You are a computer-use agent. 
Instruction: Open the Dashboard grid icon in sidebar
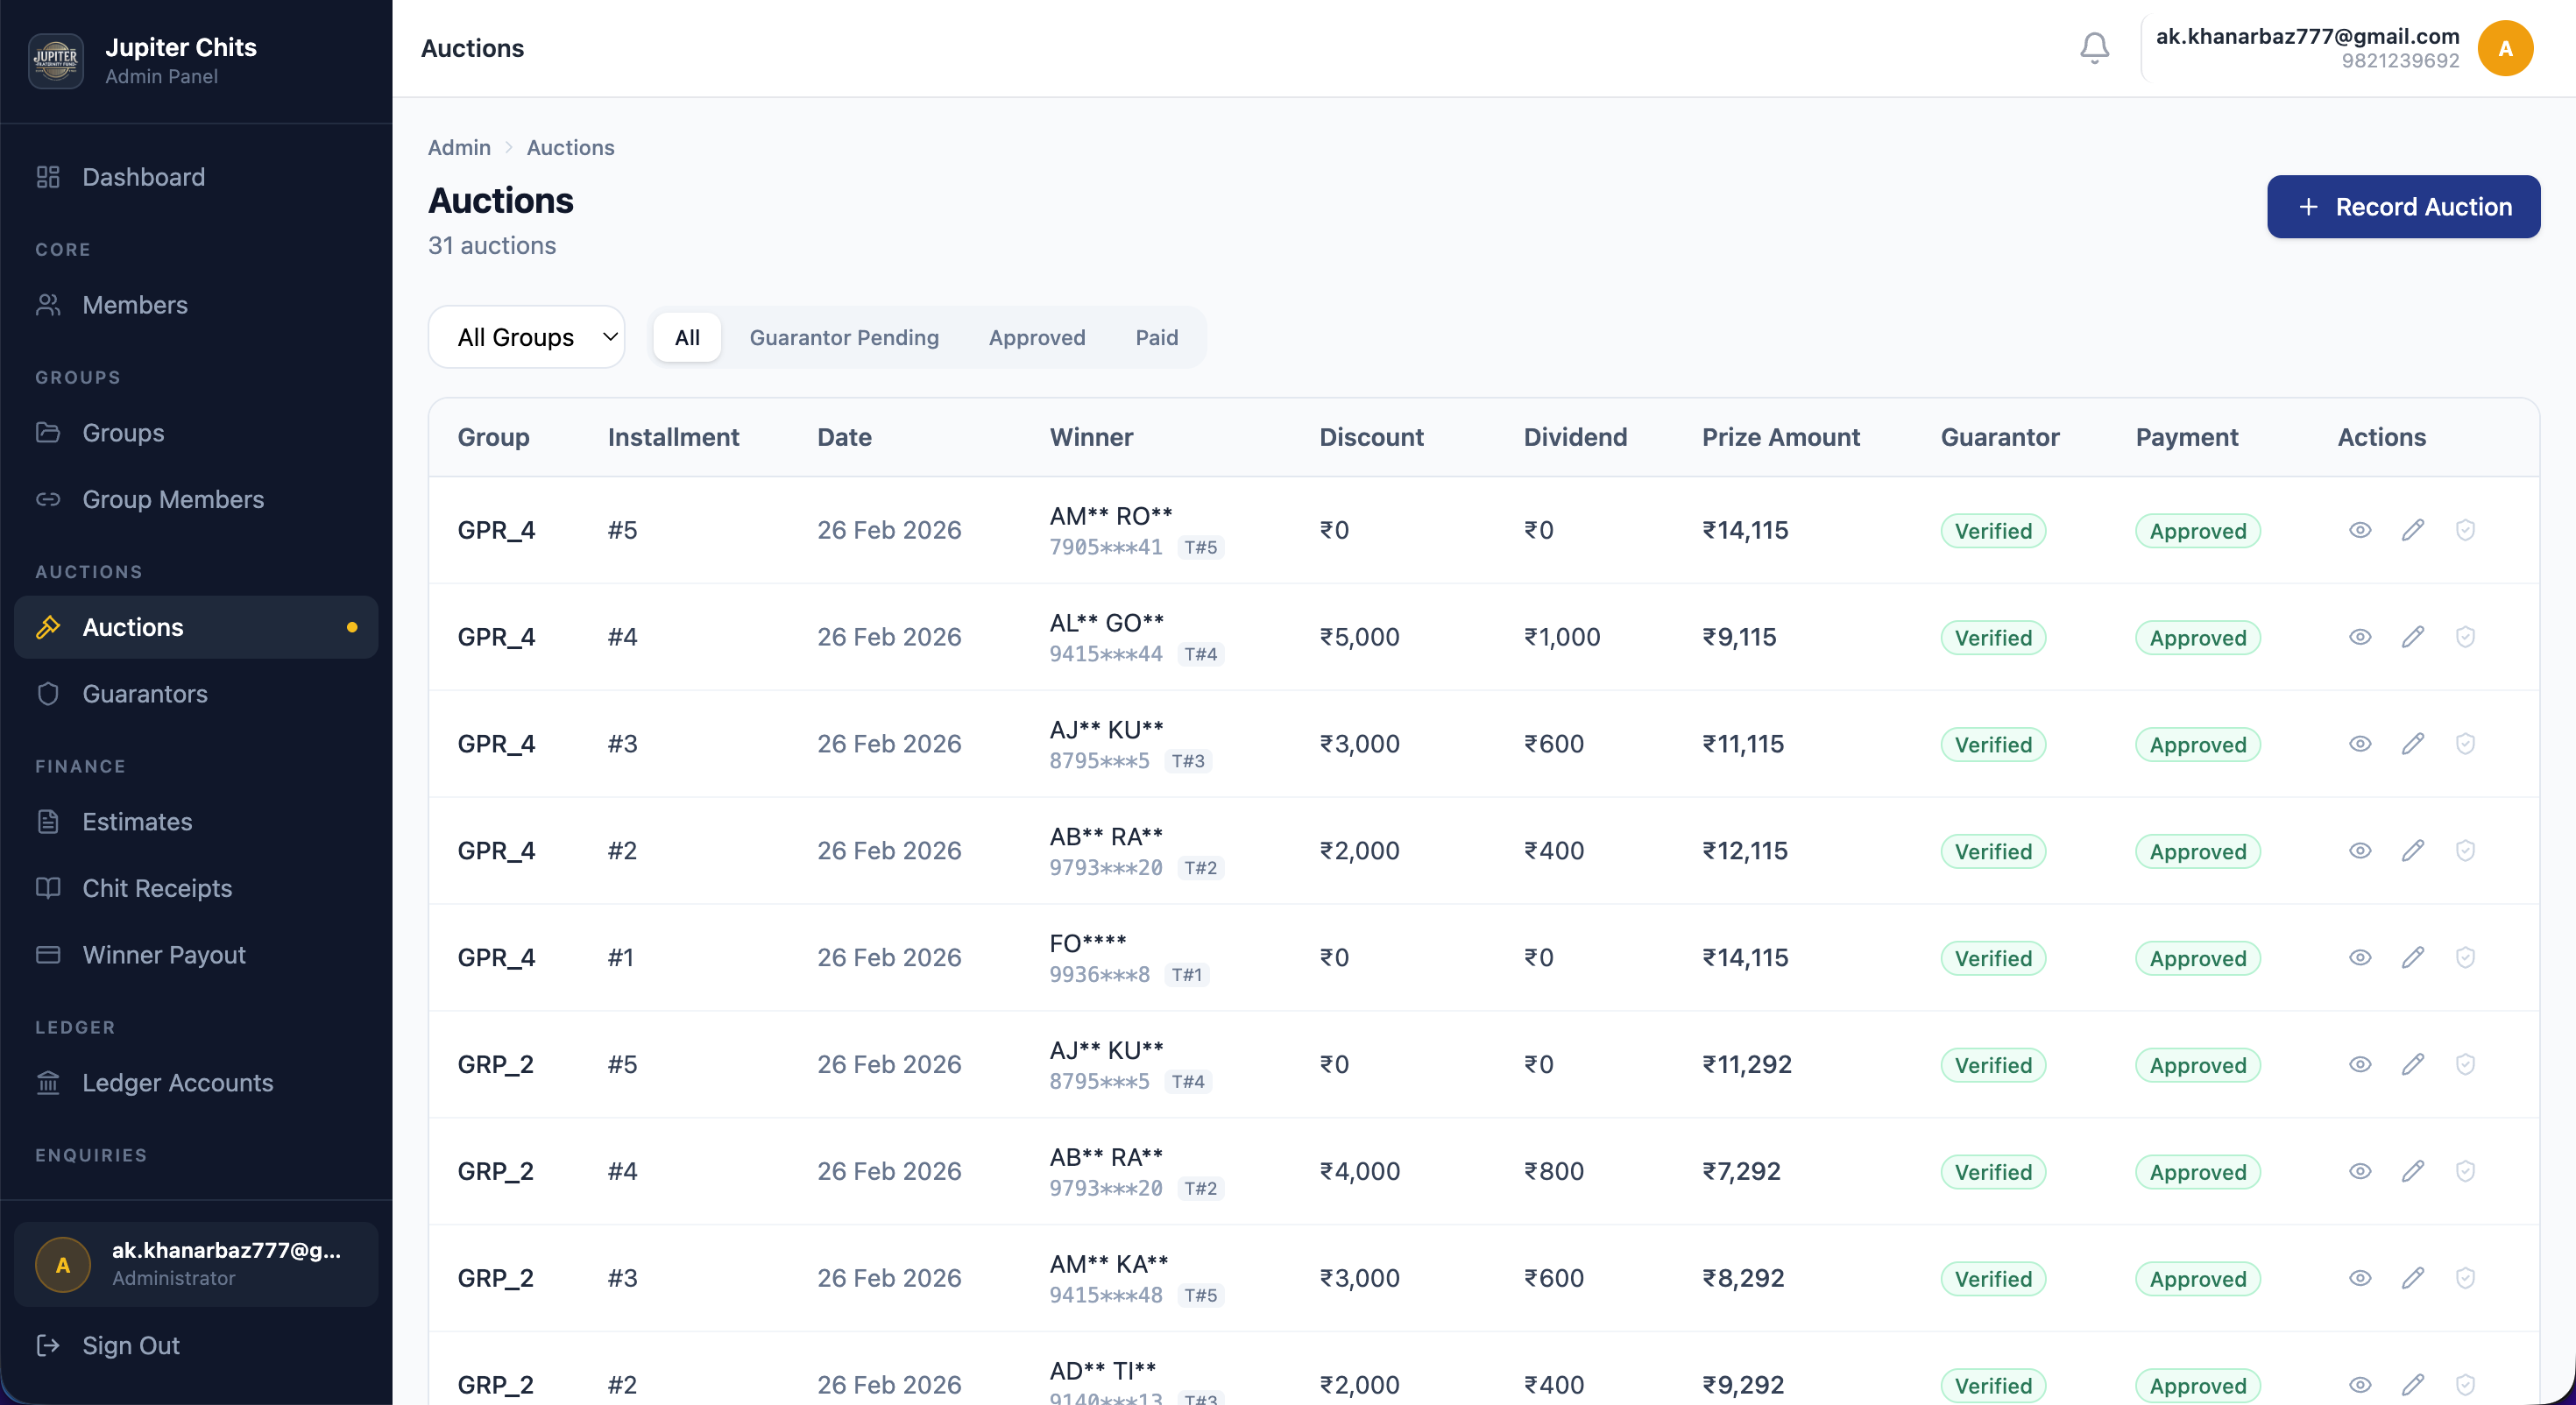(47, 177)
